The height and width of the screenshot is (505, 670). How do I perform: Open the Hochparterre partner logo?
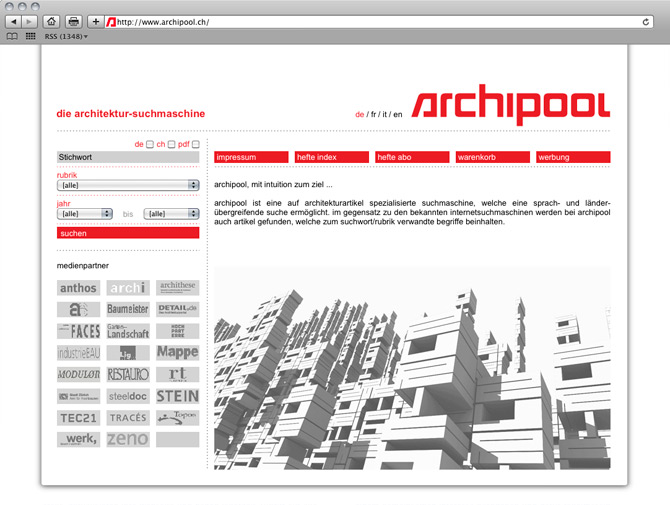point(177,331)
